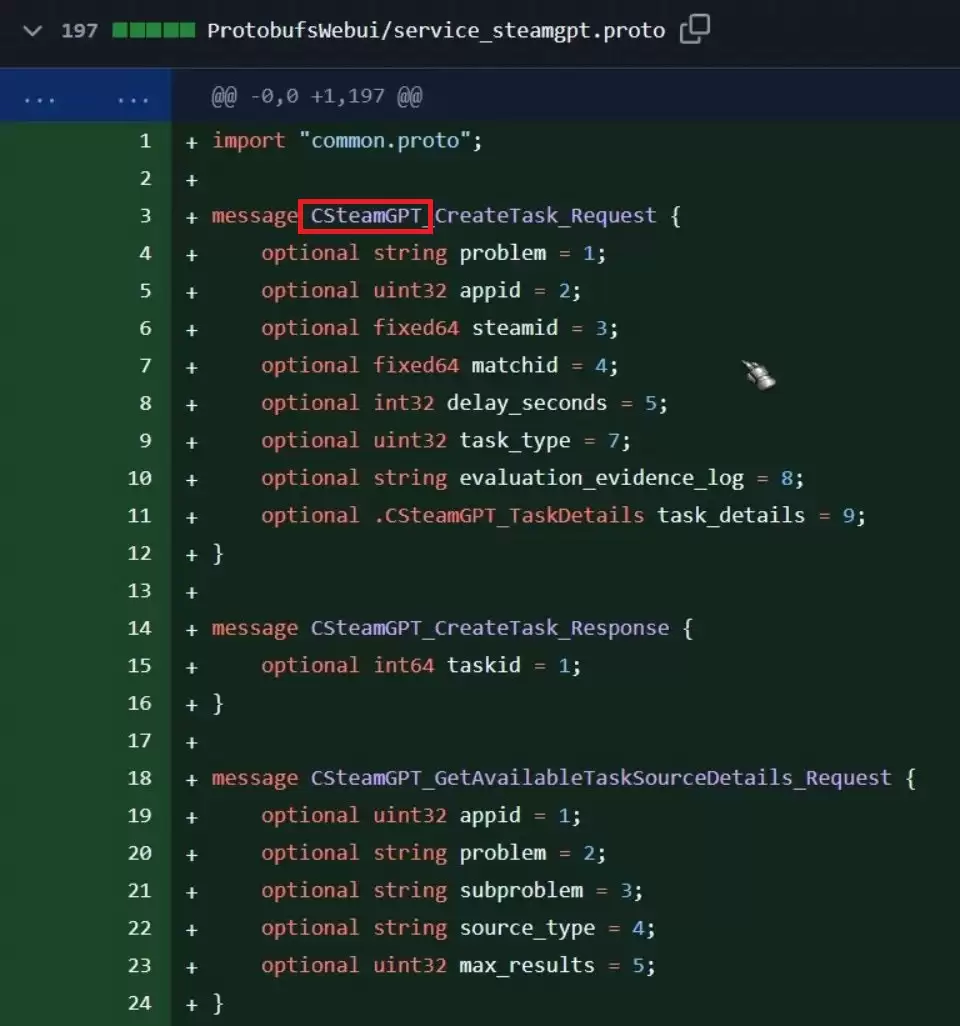Viewport: 960px width, 1026px height.
Task: Click the import common.proto statement
Action: 345,140
